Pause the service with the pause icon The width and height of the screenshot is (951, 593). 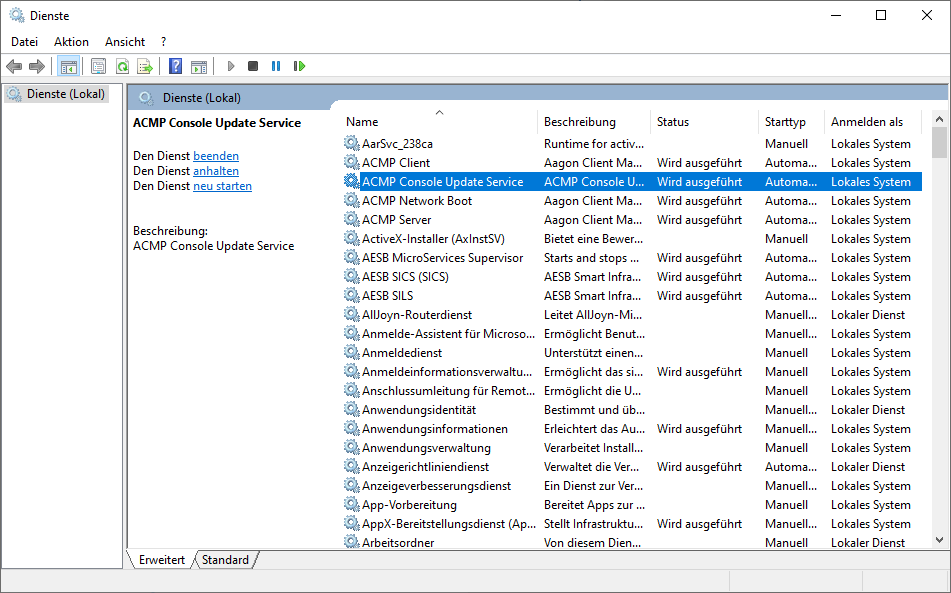pos(275,65)
